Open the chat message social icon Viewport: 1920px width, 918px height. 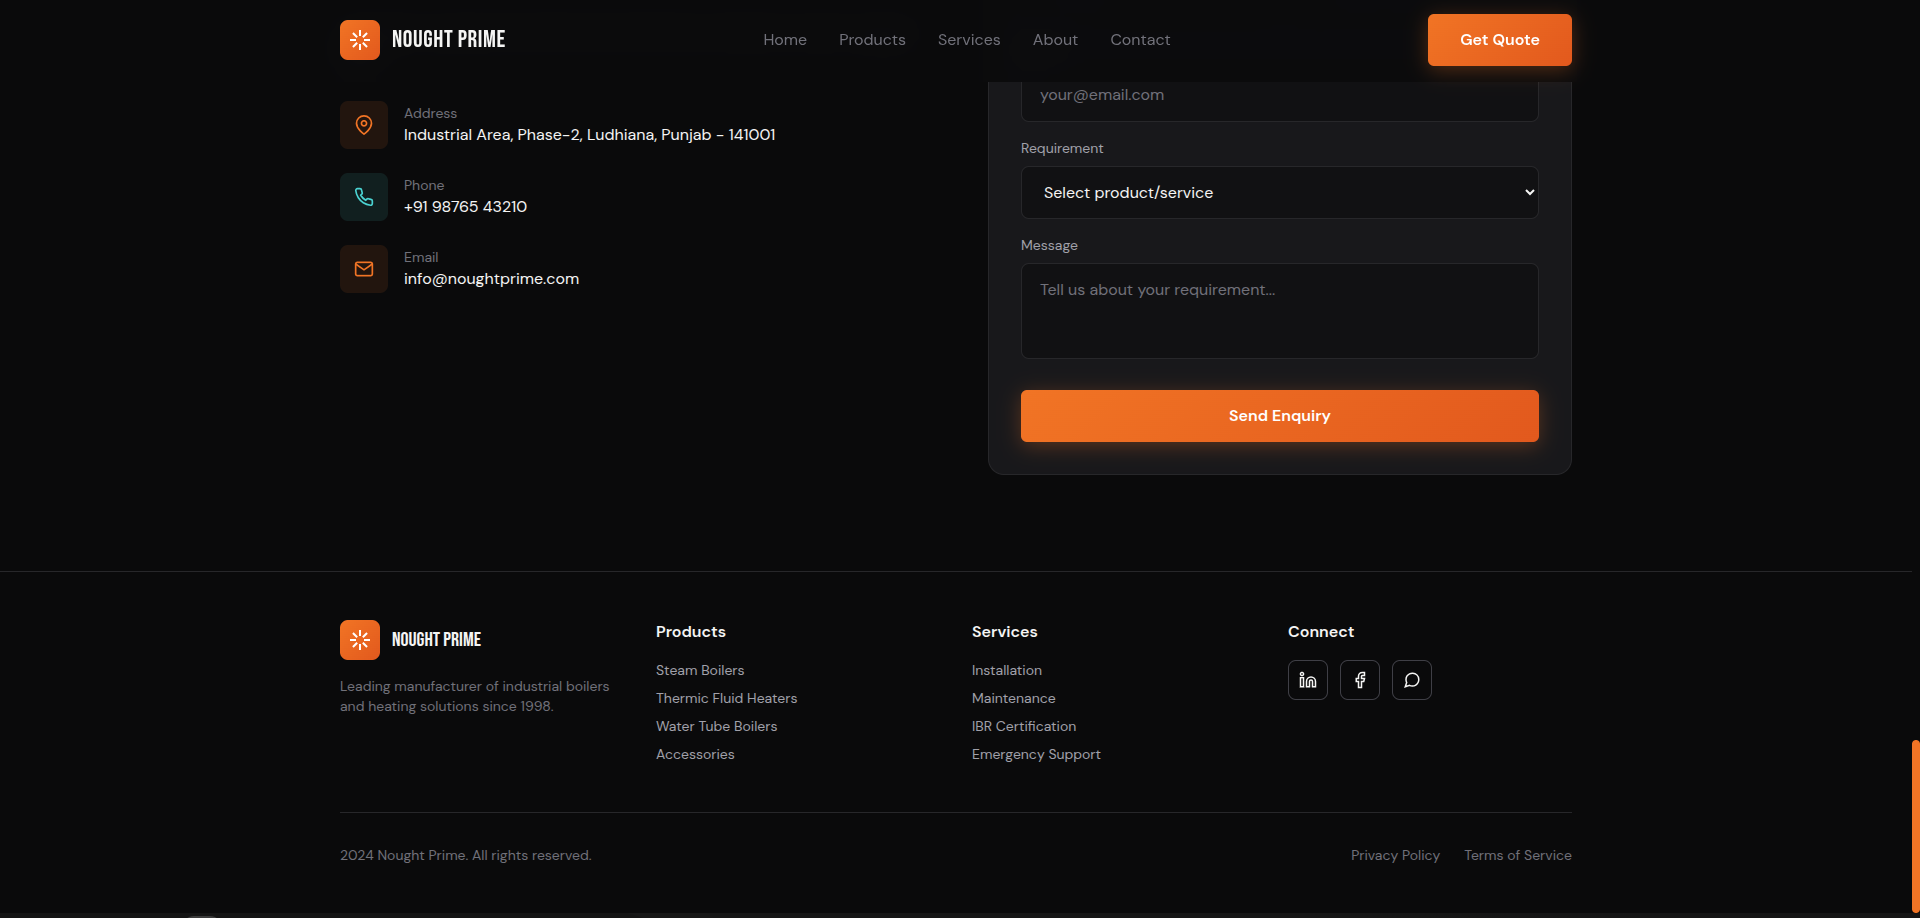[1411, 680]
